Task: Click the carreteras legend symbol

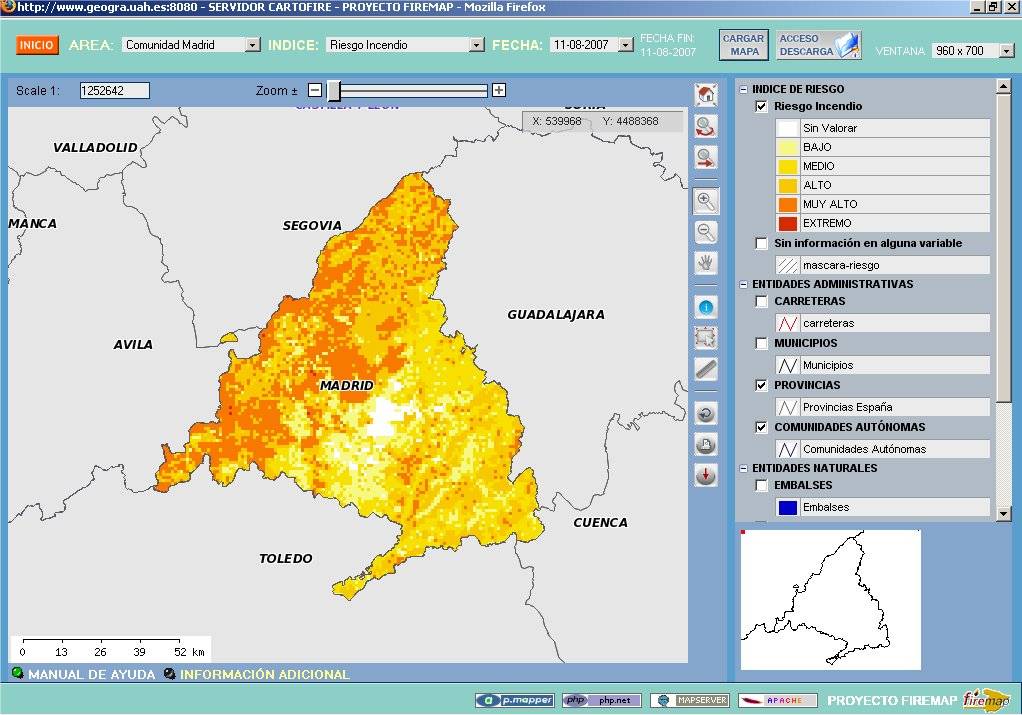Action: click(x=787, y=323)
